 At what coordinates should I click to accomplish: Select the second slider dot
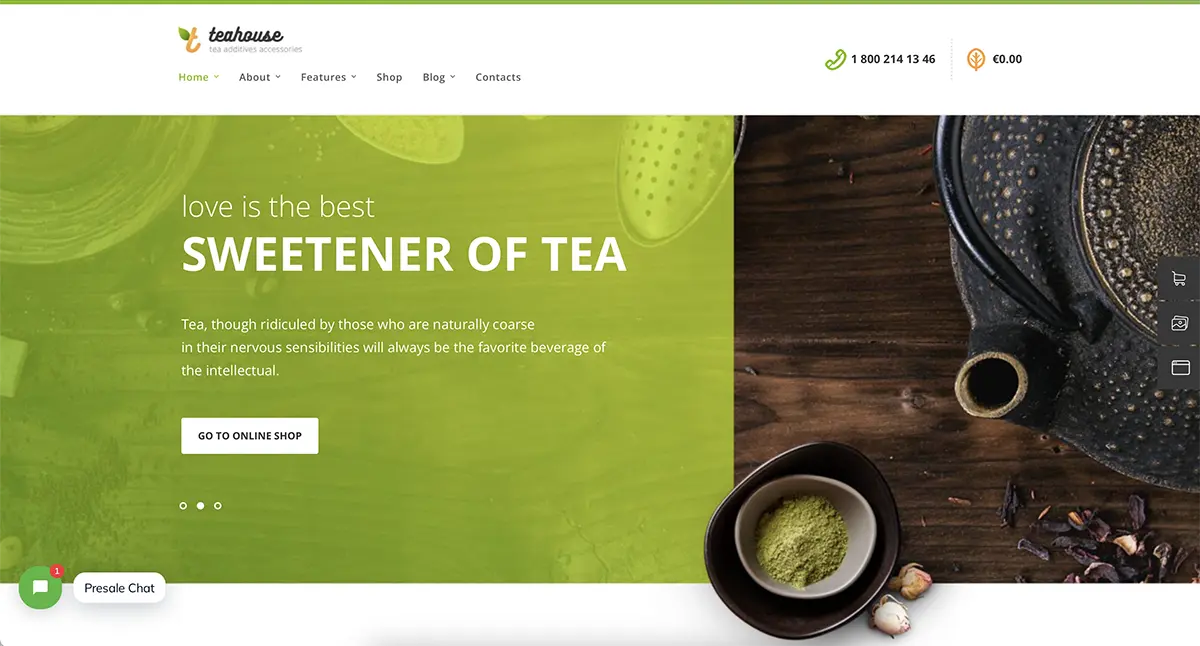(x=200, y=506)
